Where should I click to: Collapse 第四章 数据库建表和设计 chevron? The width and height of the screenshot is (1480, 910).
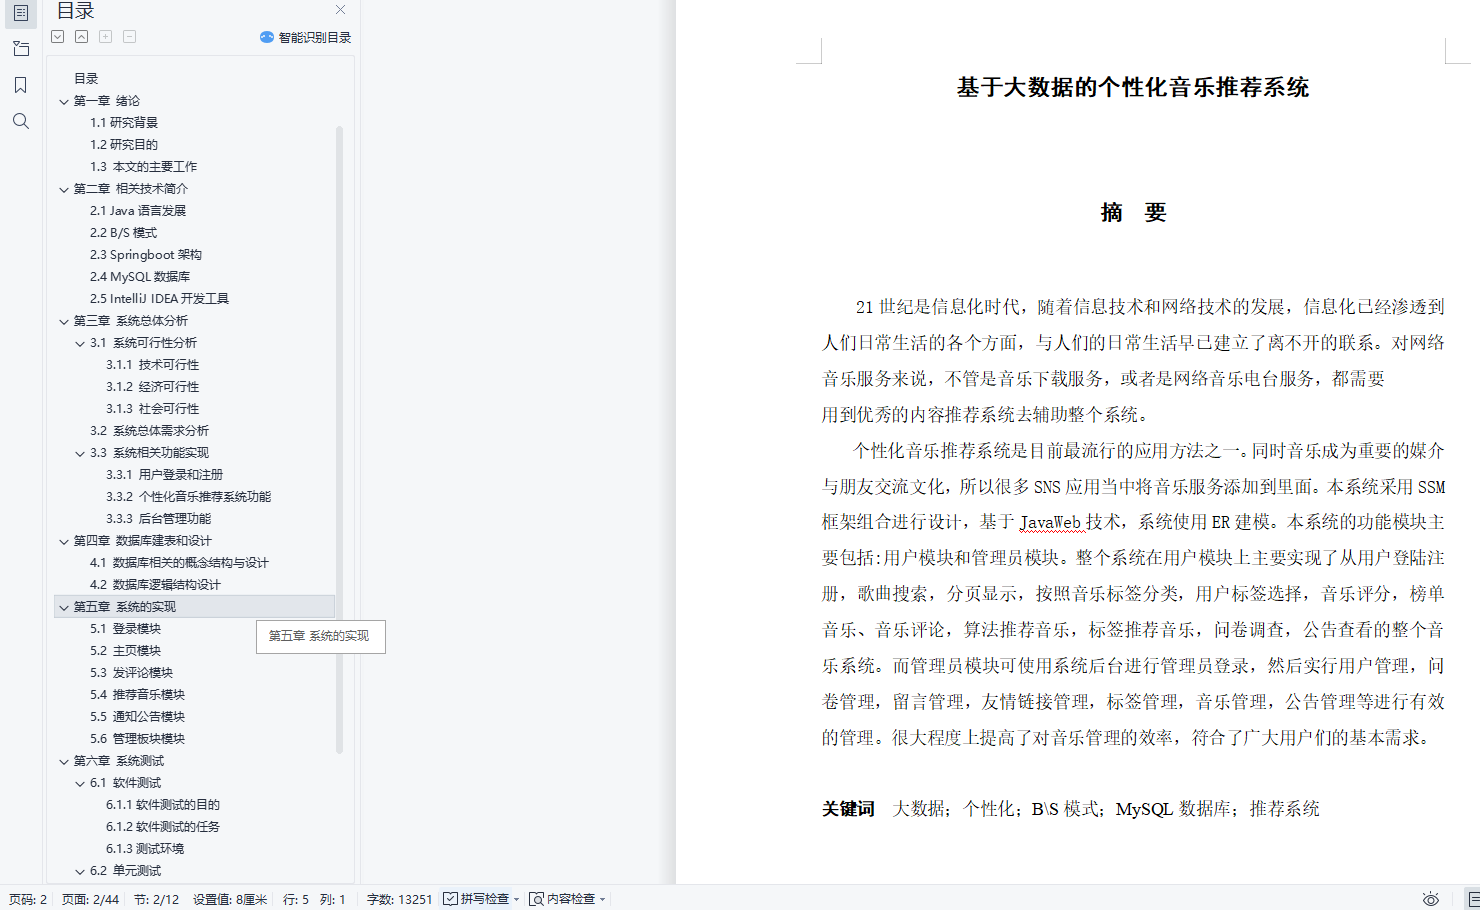click(64, 541)
